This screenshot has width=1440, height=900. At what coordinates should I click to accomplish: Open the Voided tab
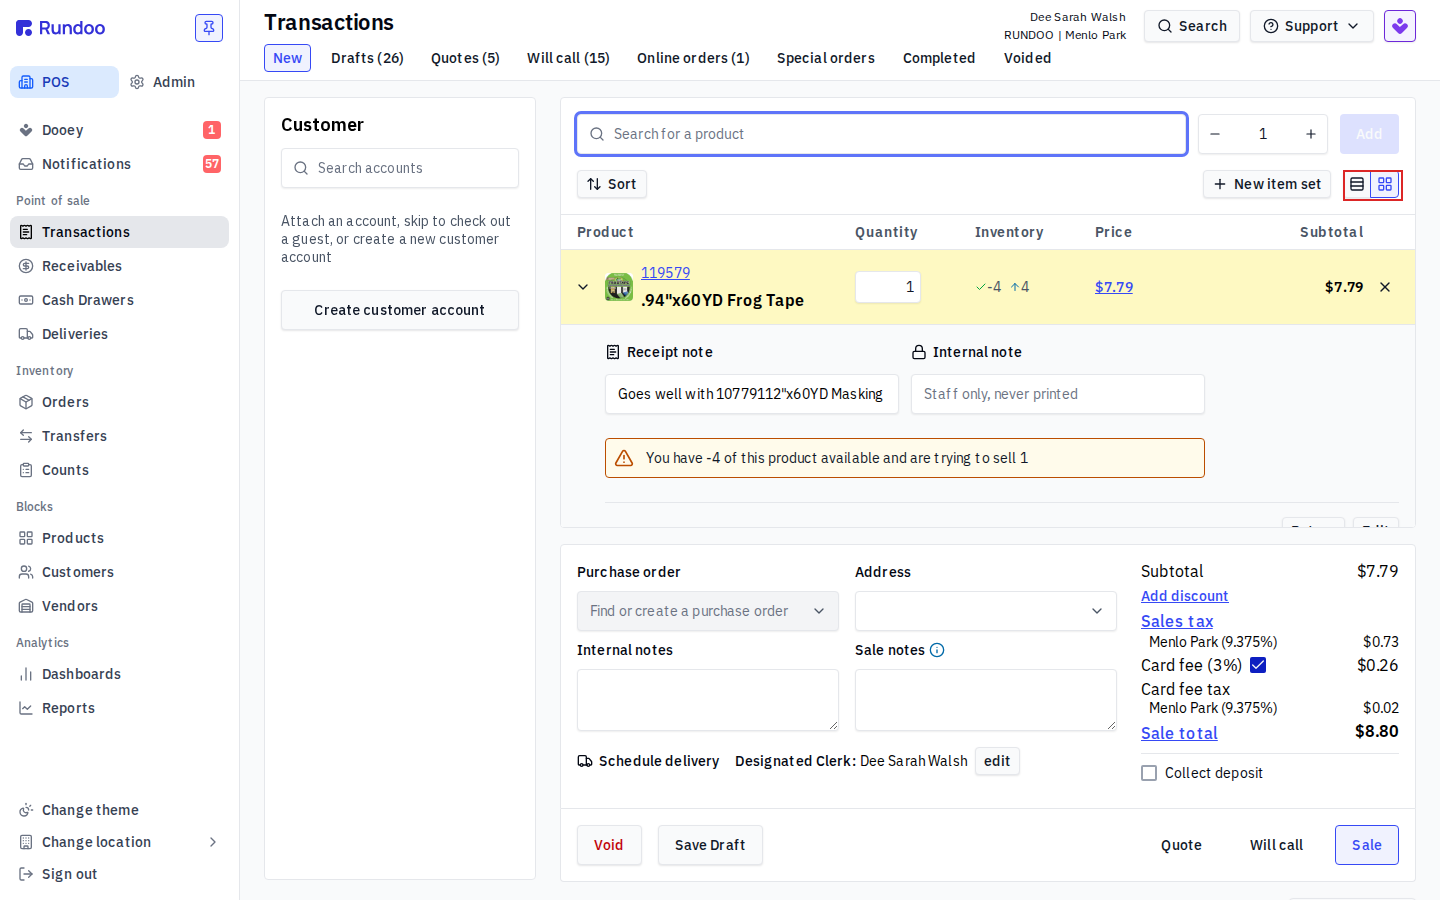(1027, 58)
